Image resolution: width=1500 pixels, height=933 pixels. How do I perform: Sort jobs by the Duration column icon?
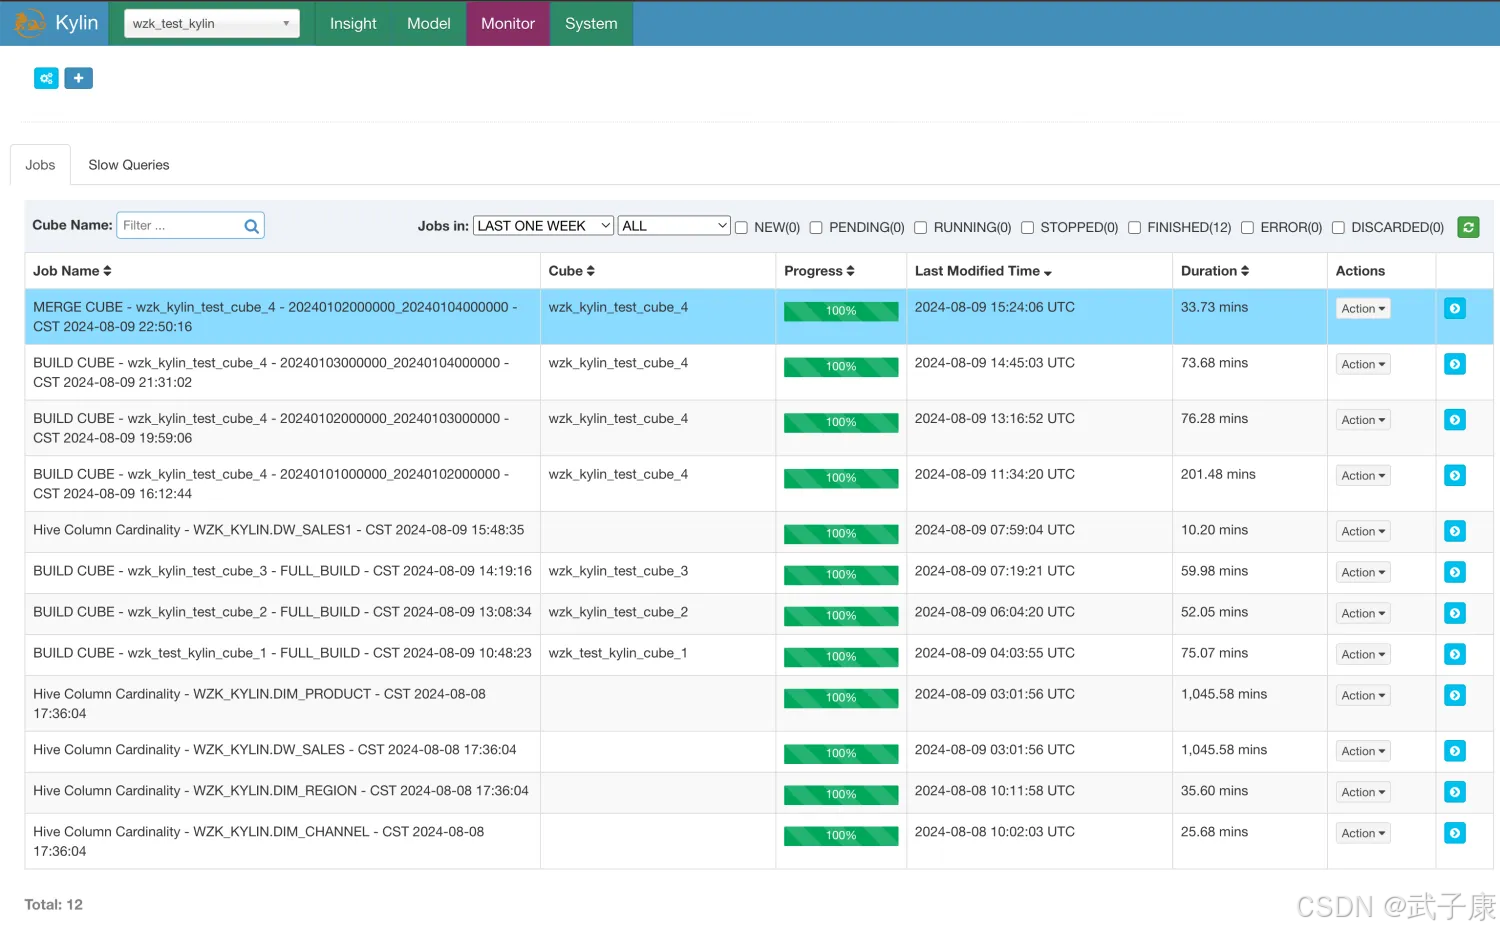tap(1245, 271)
